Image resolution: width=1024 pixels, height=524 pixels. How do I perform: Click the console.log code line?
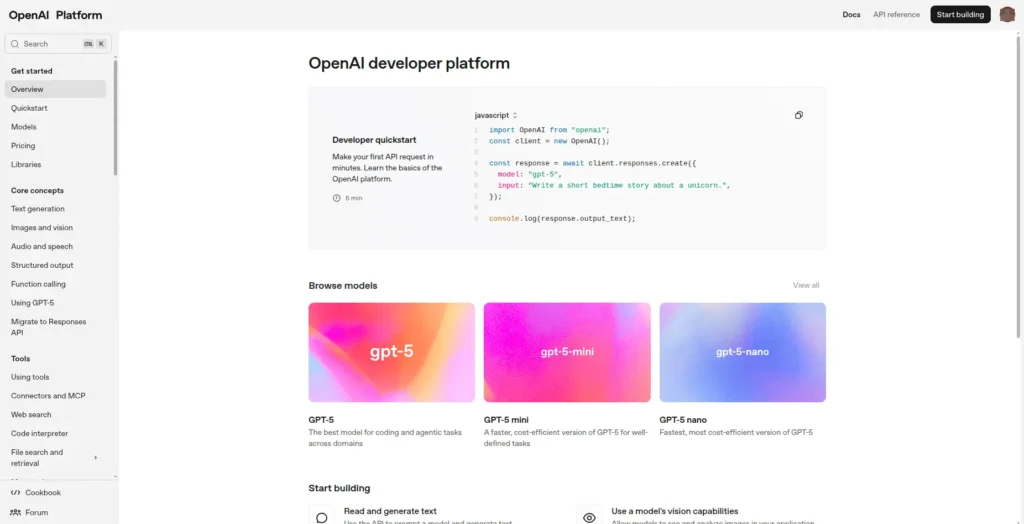tap(562, 219)
